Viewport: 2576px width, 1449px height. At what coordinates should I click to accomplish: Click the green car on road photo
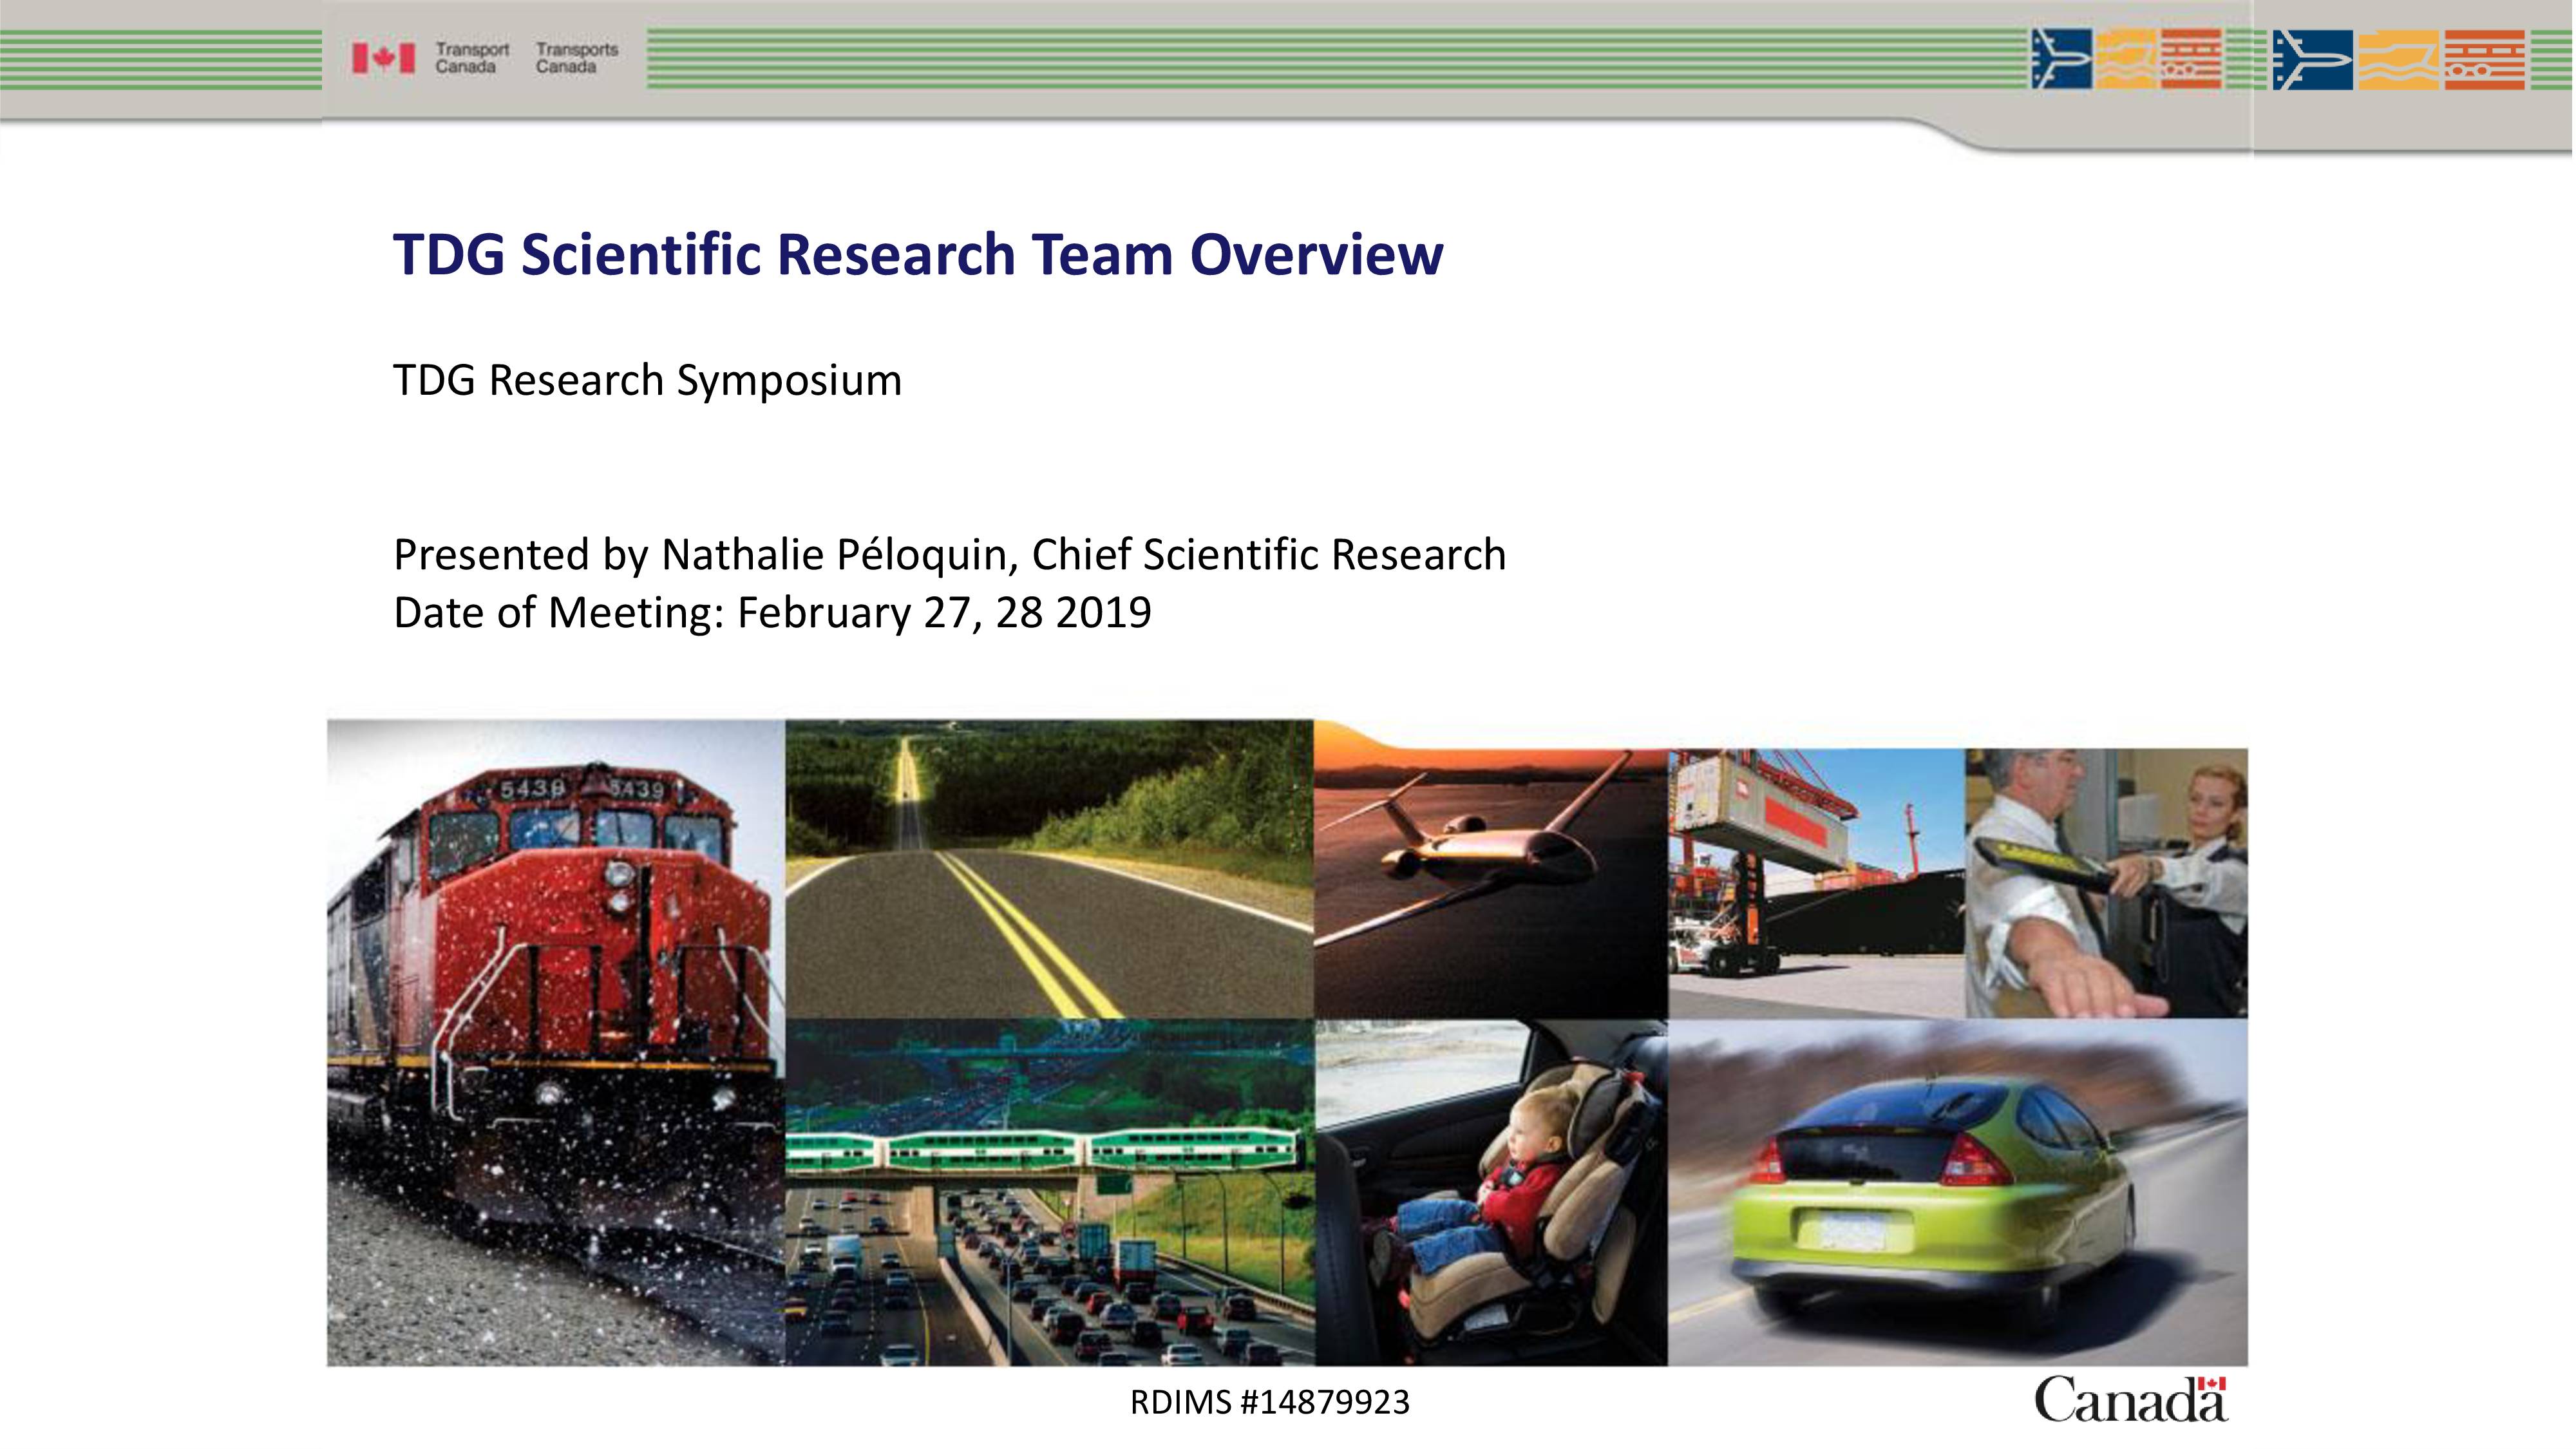1958,1192
